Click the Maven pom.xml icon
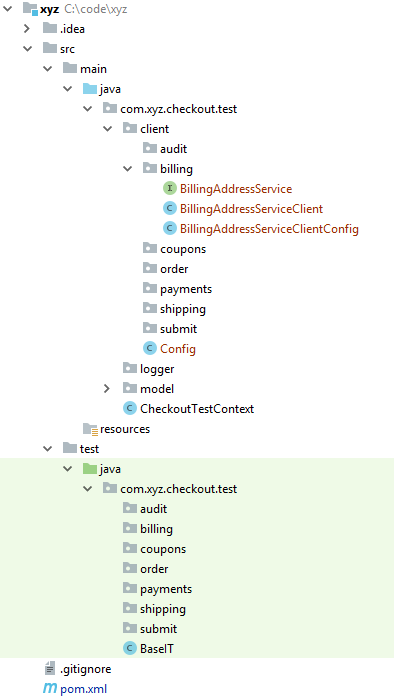Image resolution: width=394 pixels, height=699 pixels. point(50,689)
